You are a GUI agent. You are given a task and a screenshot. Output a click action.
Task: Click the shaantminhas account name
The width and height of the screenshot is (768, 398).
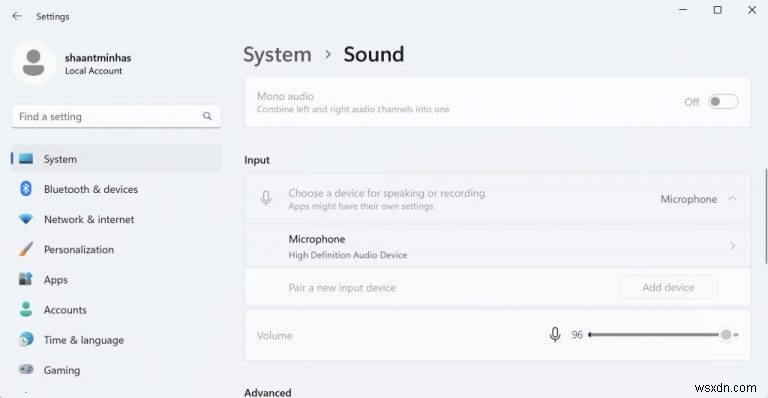98,58
